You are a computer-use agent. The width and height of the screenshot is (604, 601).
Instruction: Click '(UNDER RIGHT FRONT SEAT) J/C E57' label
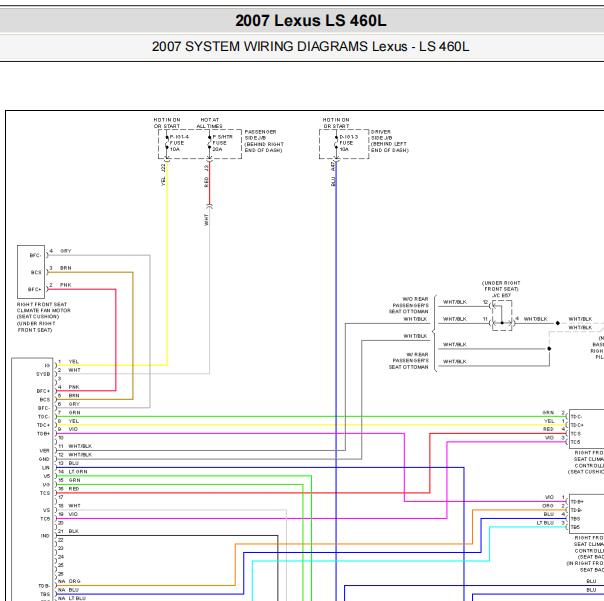pos(501,289)
